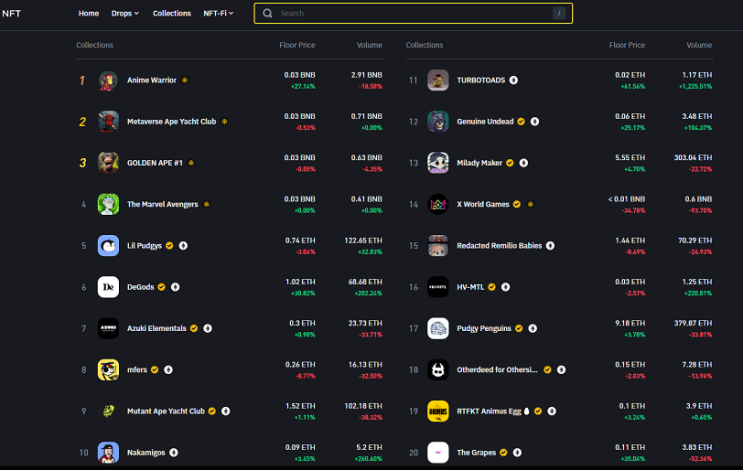The image size is (743, 470).
Task: Click the Milady Maker avatar icon
Action: [x=438, y=163]
